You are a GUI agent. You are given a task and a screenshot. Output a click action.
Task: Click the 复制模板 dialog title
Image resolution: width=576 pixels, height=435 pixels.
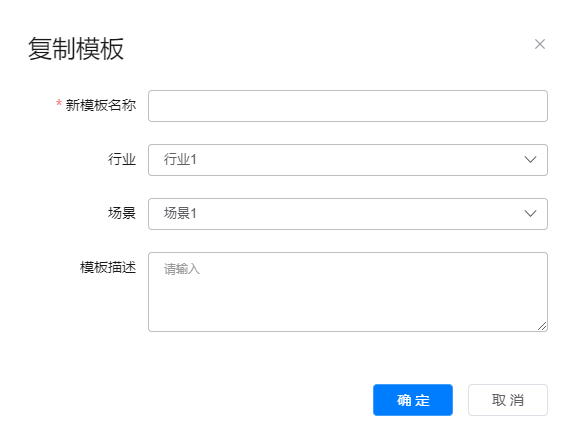click(76, 48)
